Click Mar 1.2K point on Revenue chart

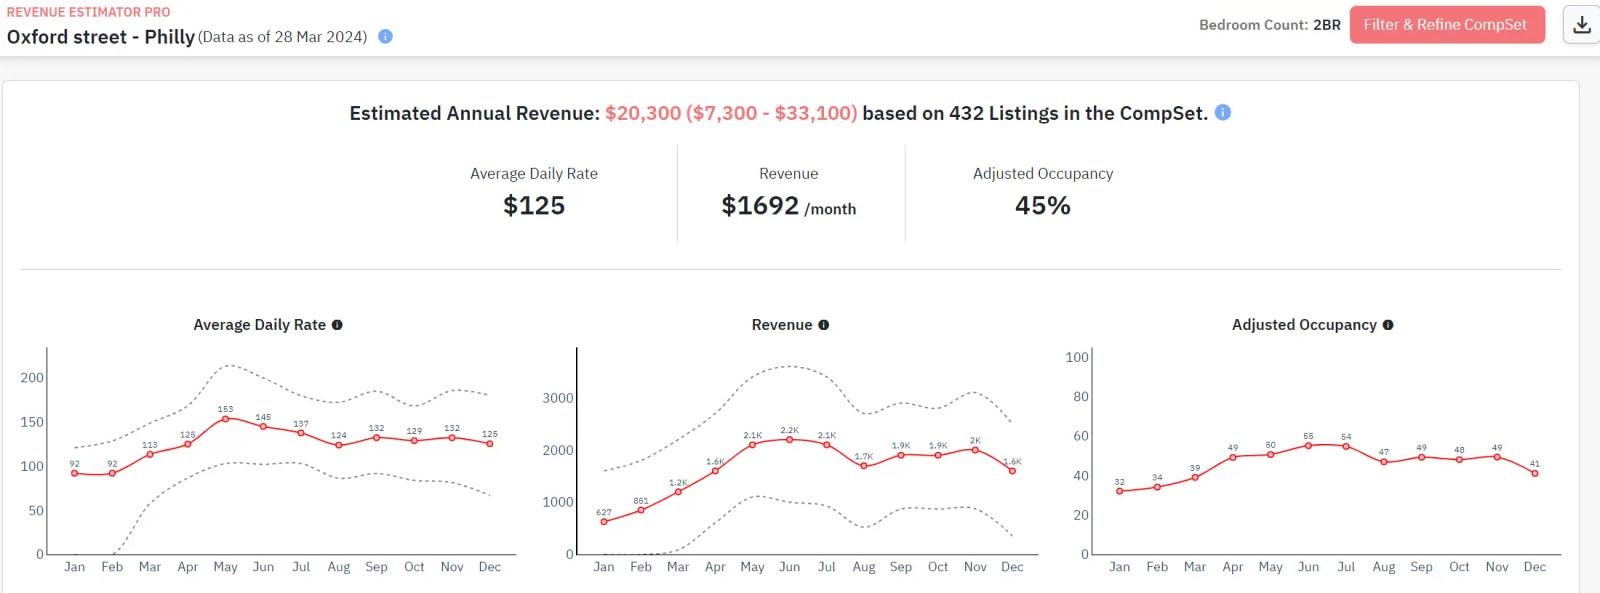(x=678, y=492)
